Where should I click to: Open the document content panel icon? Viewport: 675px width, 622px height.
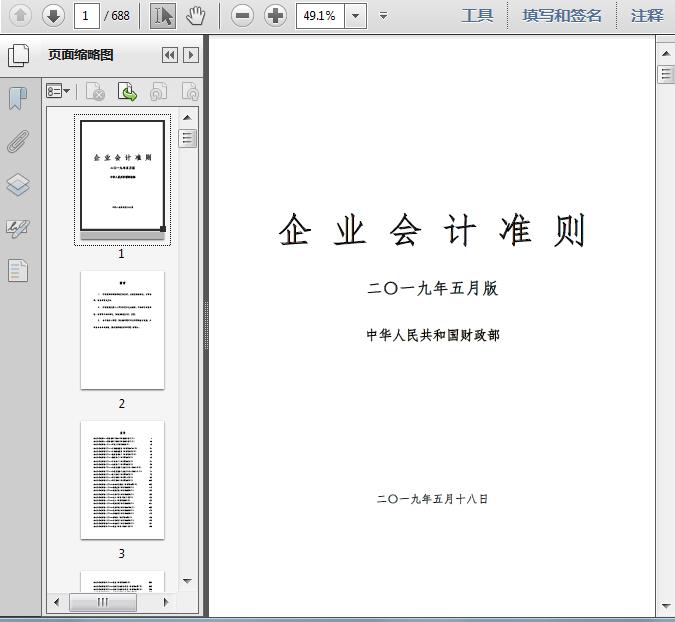(18, 271)
